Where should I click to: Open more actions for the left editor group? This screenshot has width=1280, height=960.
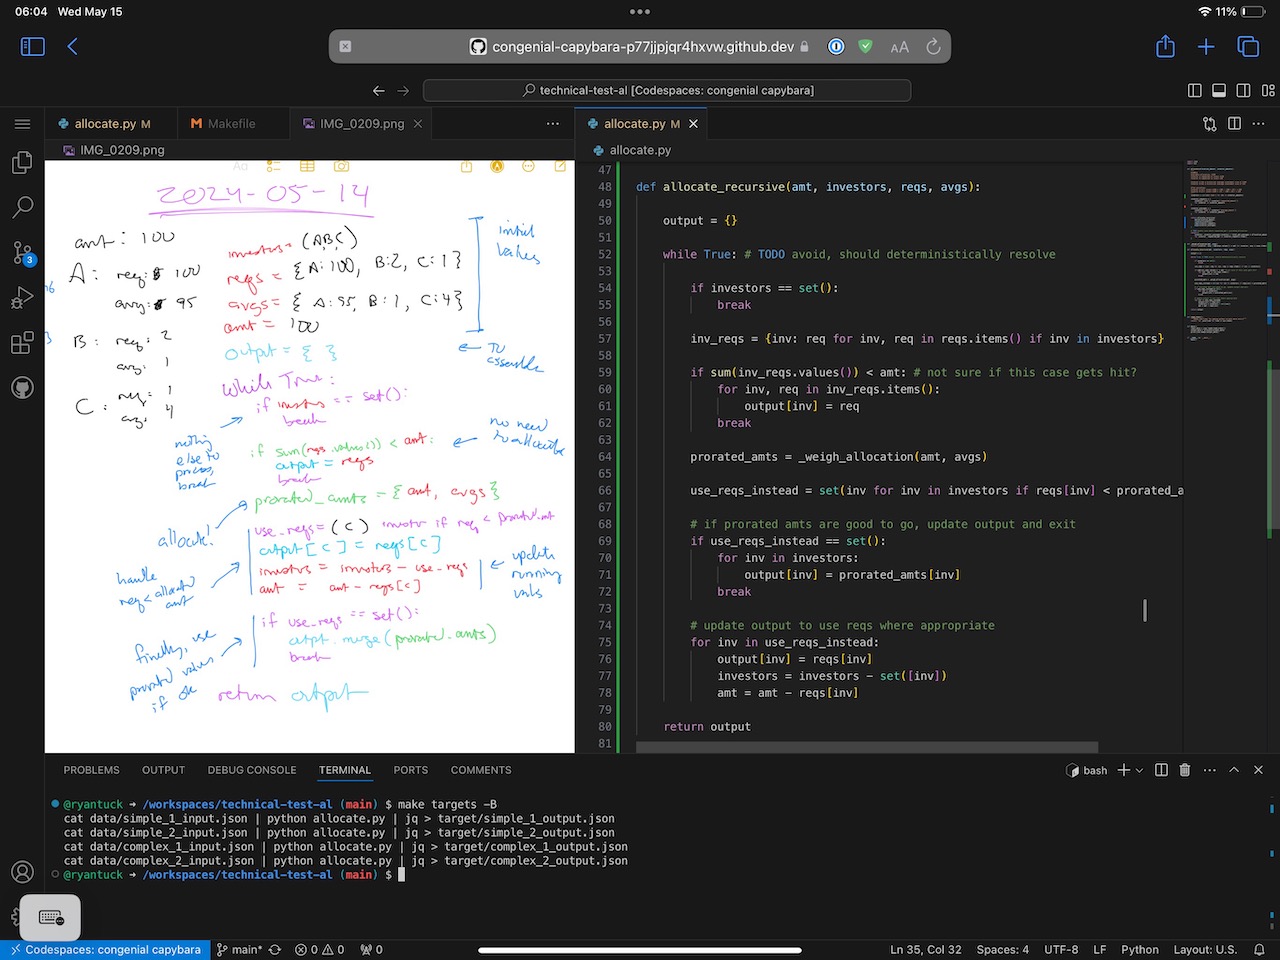pos(553,124)
